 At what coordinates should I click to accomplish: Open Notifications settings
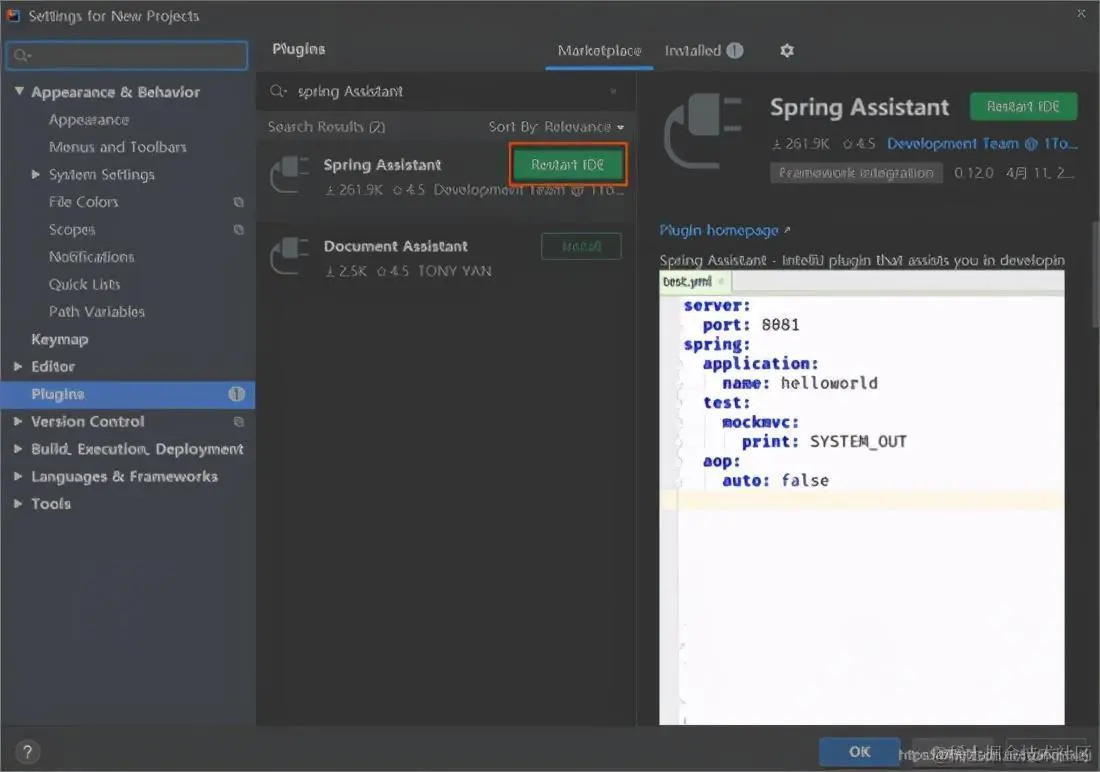tap(91, 257)
